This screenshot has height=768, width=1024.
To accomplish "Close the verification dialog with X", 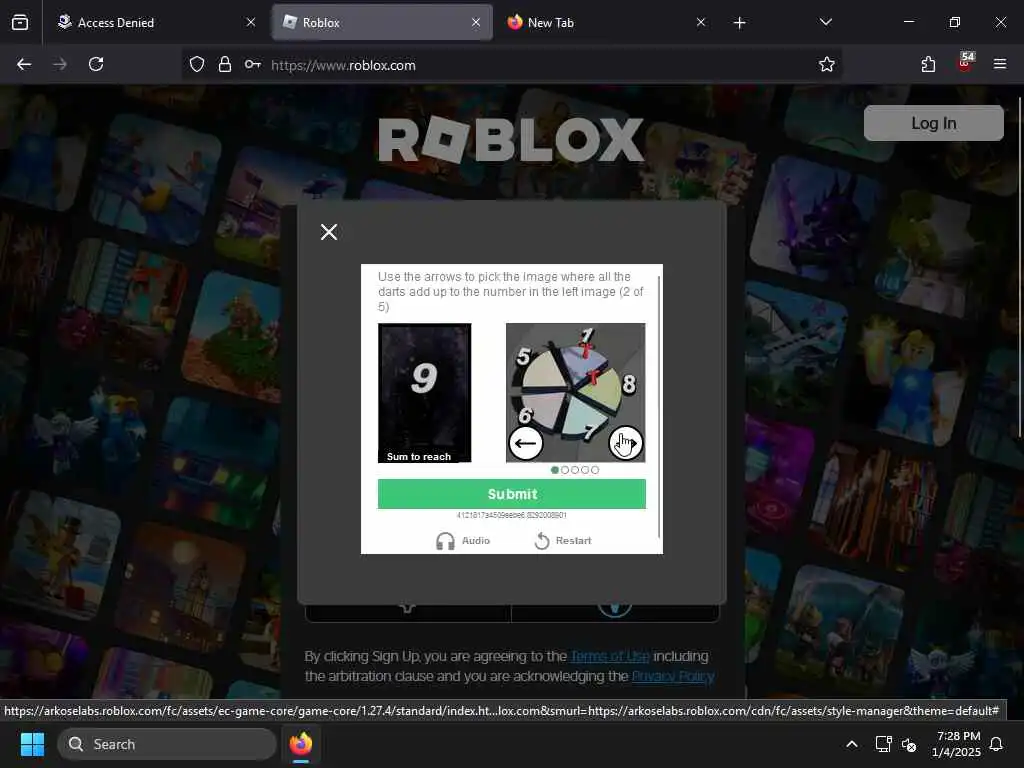I will point(329,232).
